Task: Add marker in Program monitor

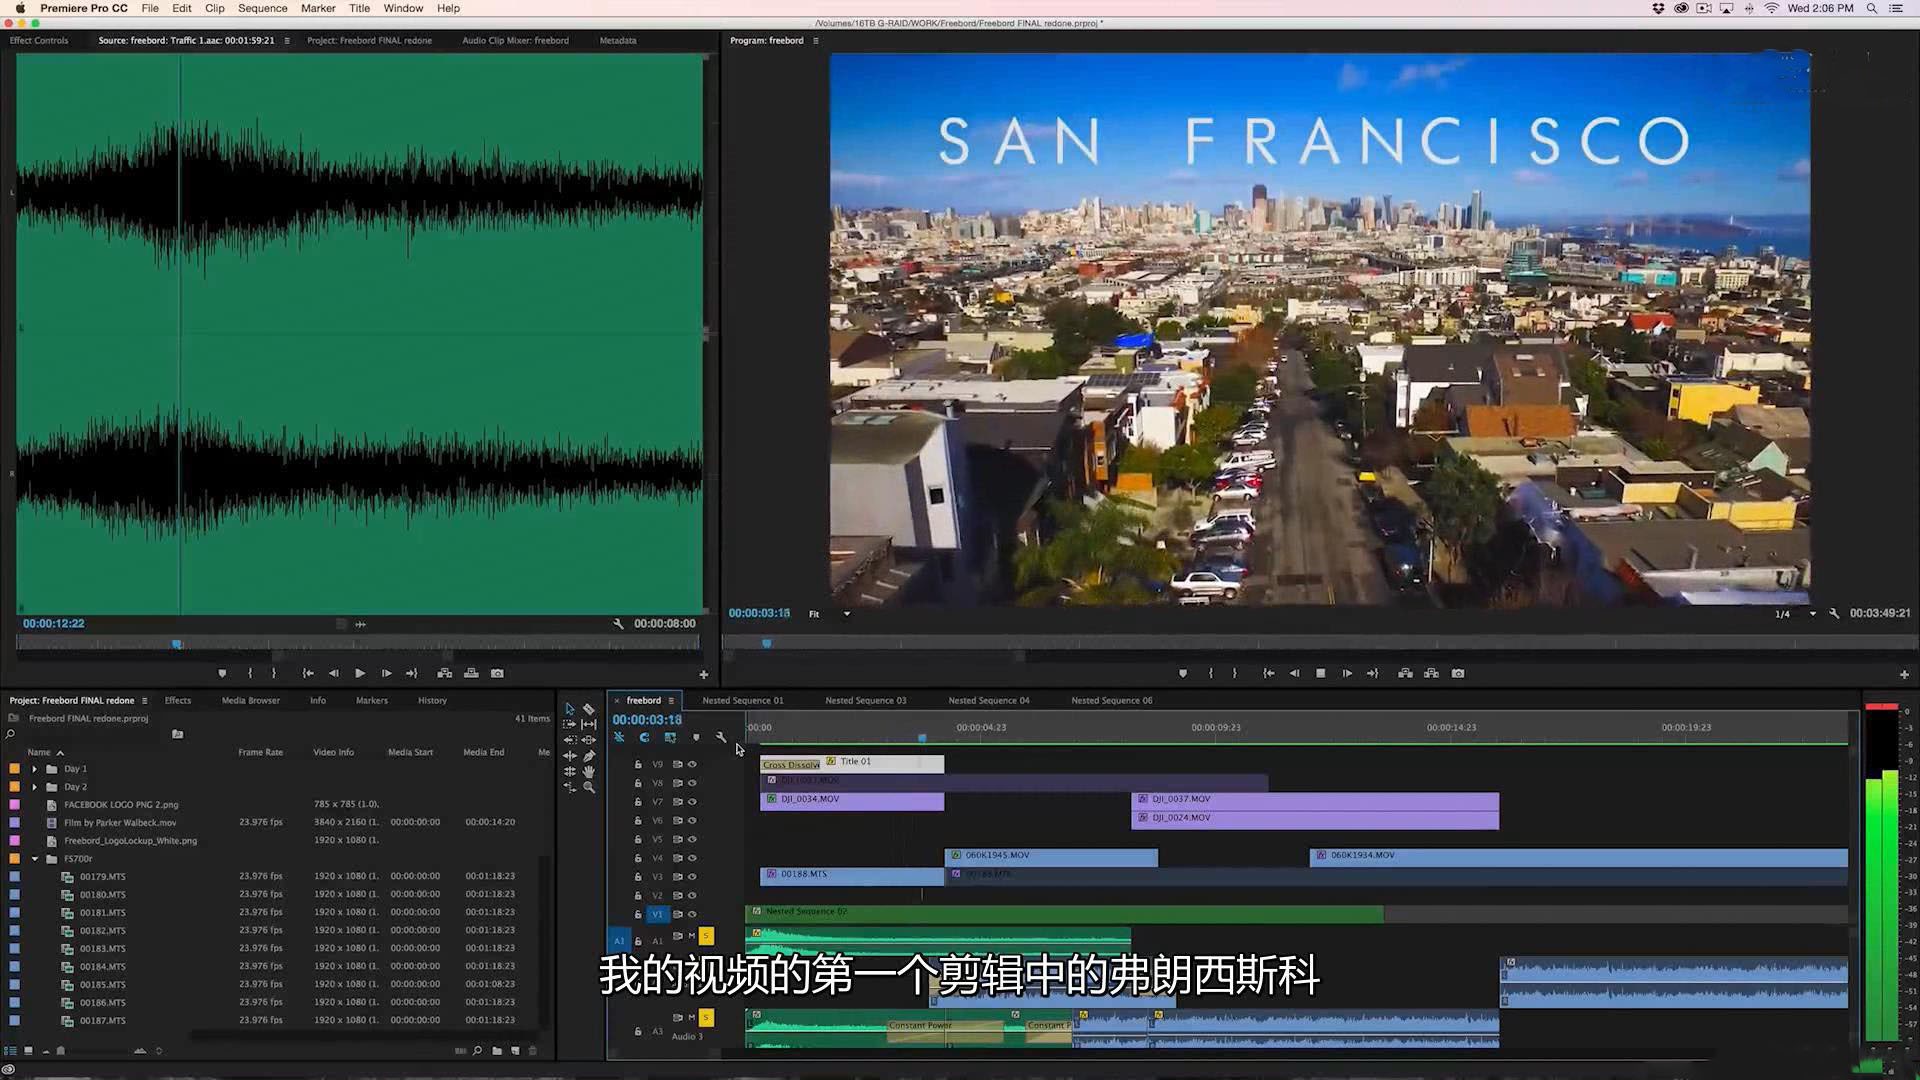Action: point(1183,673)
